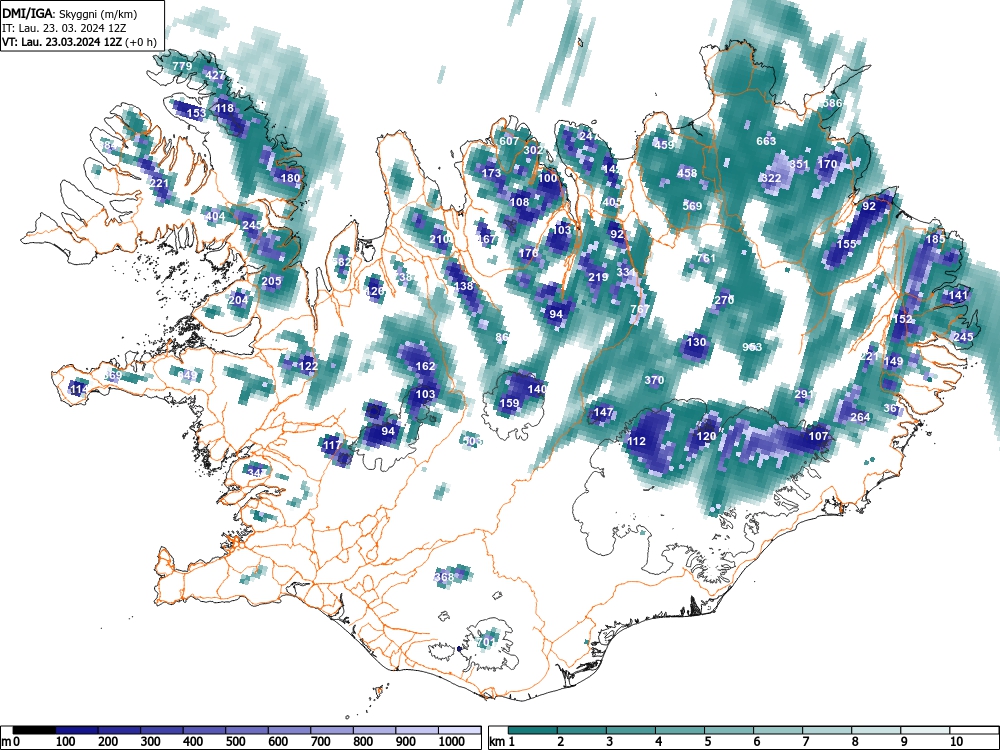Click the visibility value 140
Screen dimensions: 1000x750
coord(537,389)
